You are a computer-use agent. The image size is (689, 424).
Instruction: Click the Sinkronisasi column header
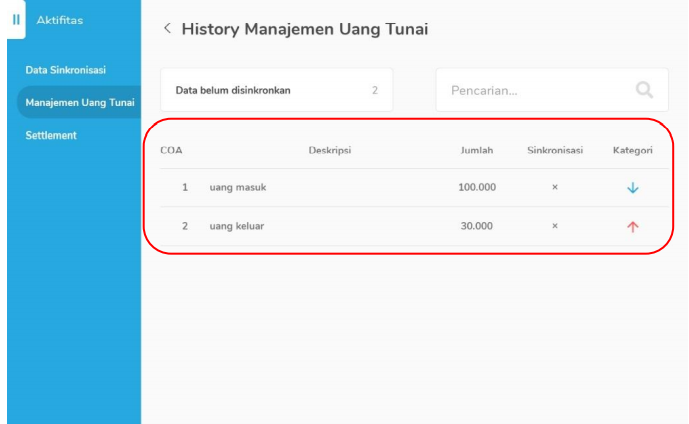pyautogui.click(x=555, y=151)
